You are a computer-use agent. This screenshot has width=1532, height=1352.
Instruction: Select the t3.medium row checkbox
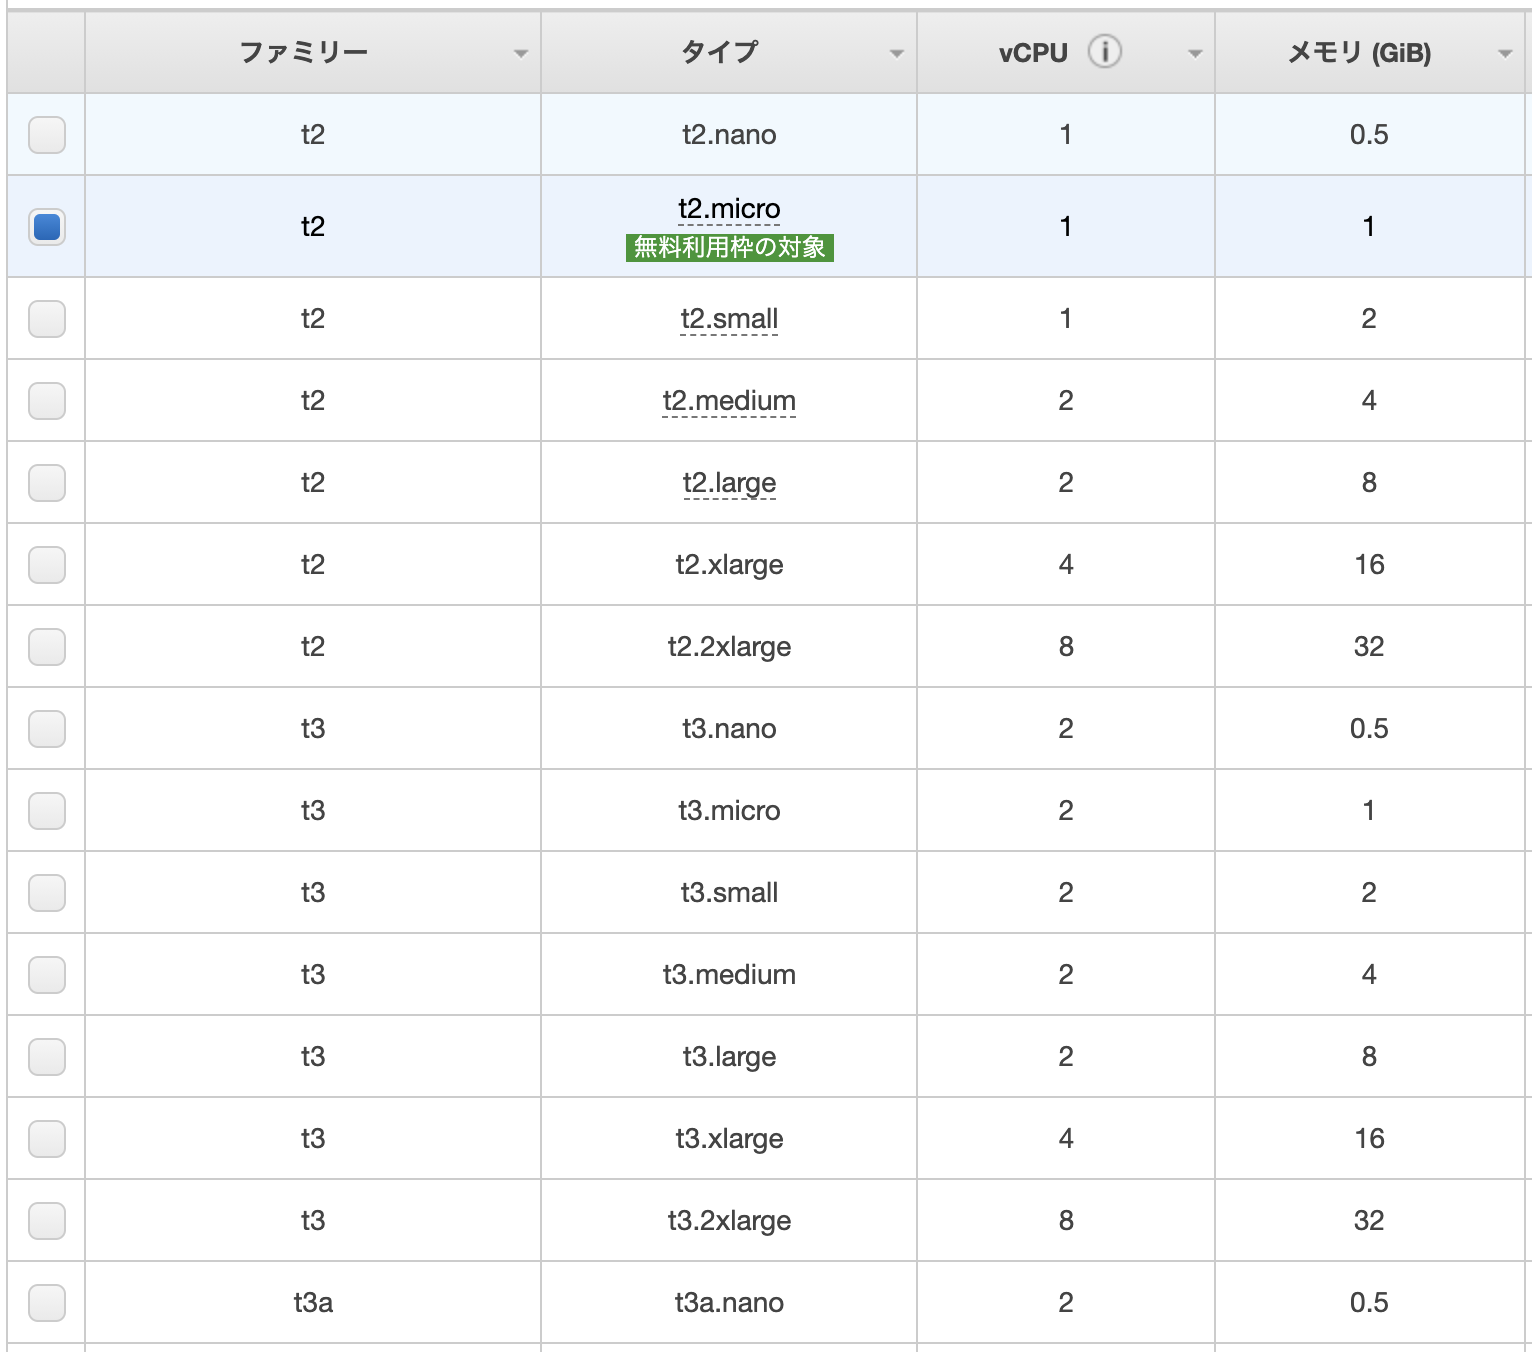(47, 975)
